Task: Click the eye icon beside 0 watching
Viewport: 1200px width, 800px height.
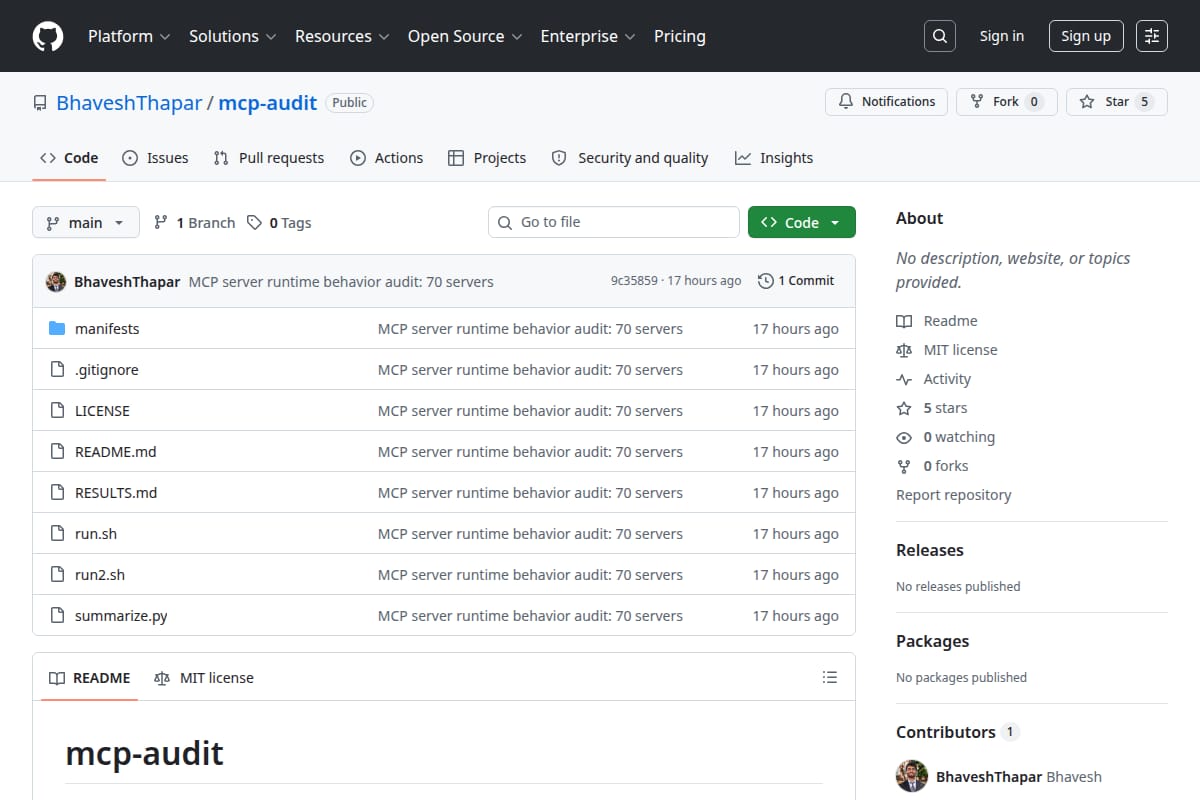Action: pyautogui.click(x=904, y=437)
